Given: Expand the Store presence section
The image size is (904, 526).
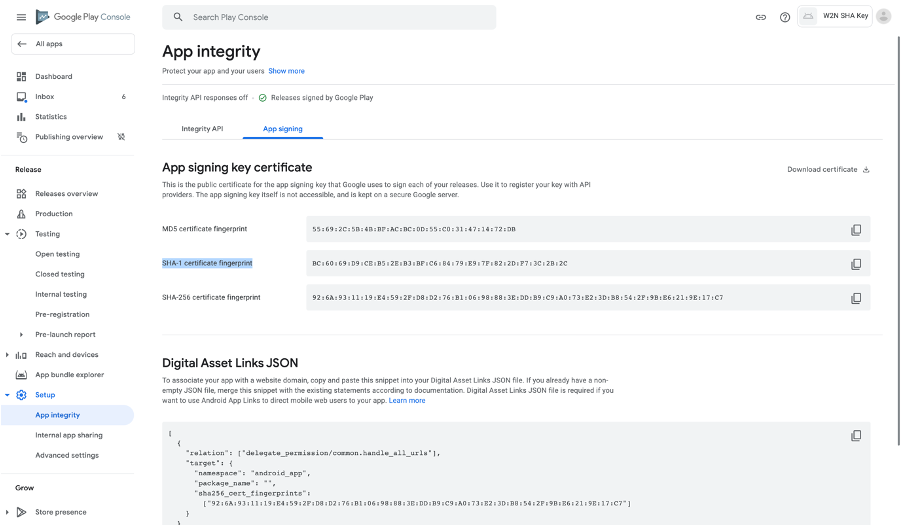Looking at the screenshot, I should coord(8,512).
